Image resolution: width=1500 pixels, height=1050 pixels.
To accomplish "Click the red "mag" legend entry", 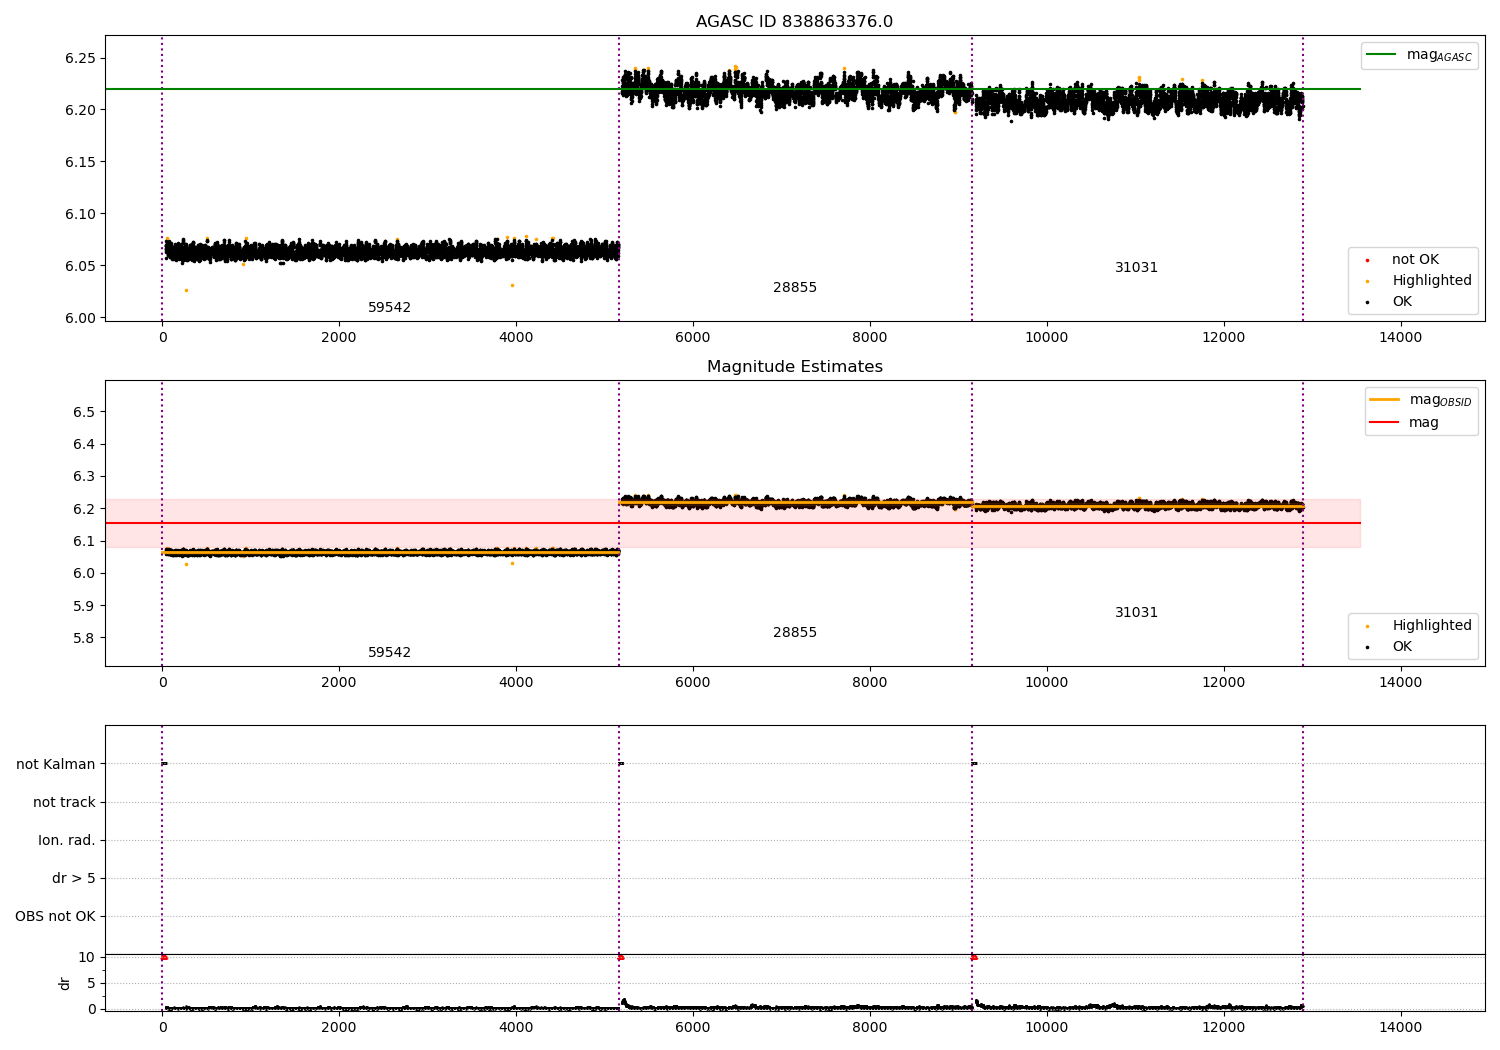I will [x=1405, y=423].
